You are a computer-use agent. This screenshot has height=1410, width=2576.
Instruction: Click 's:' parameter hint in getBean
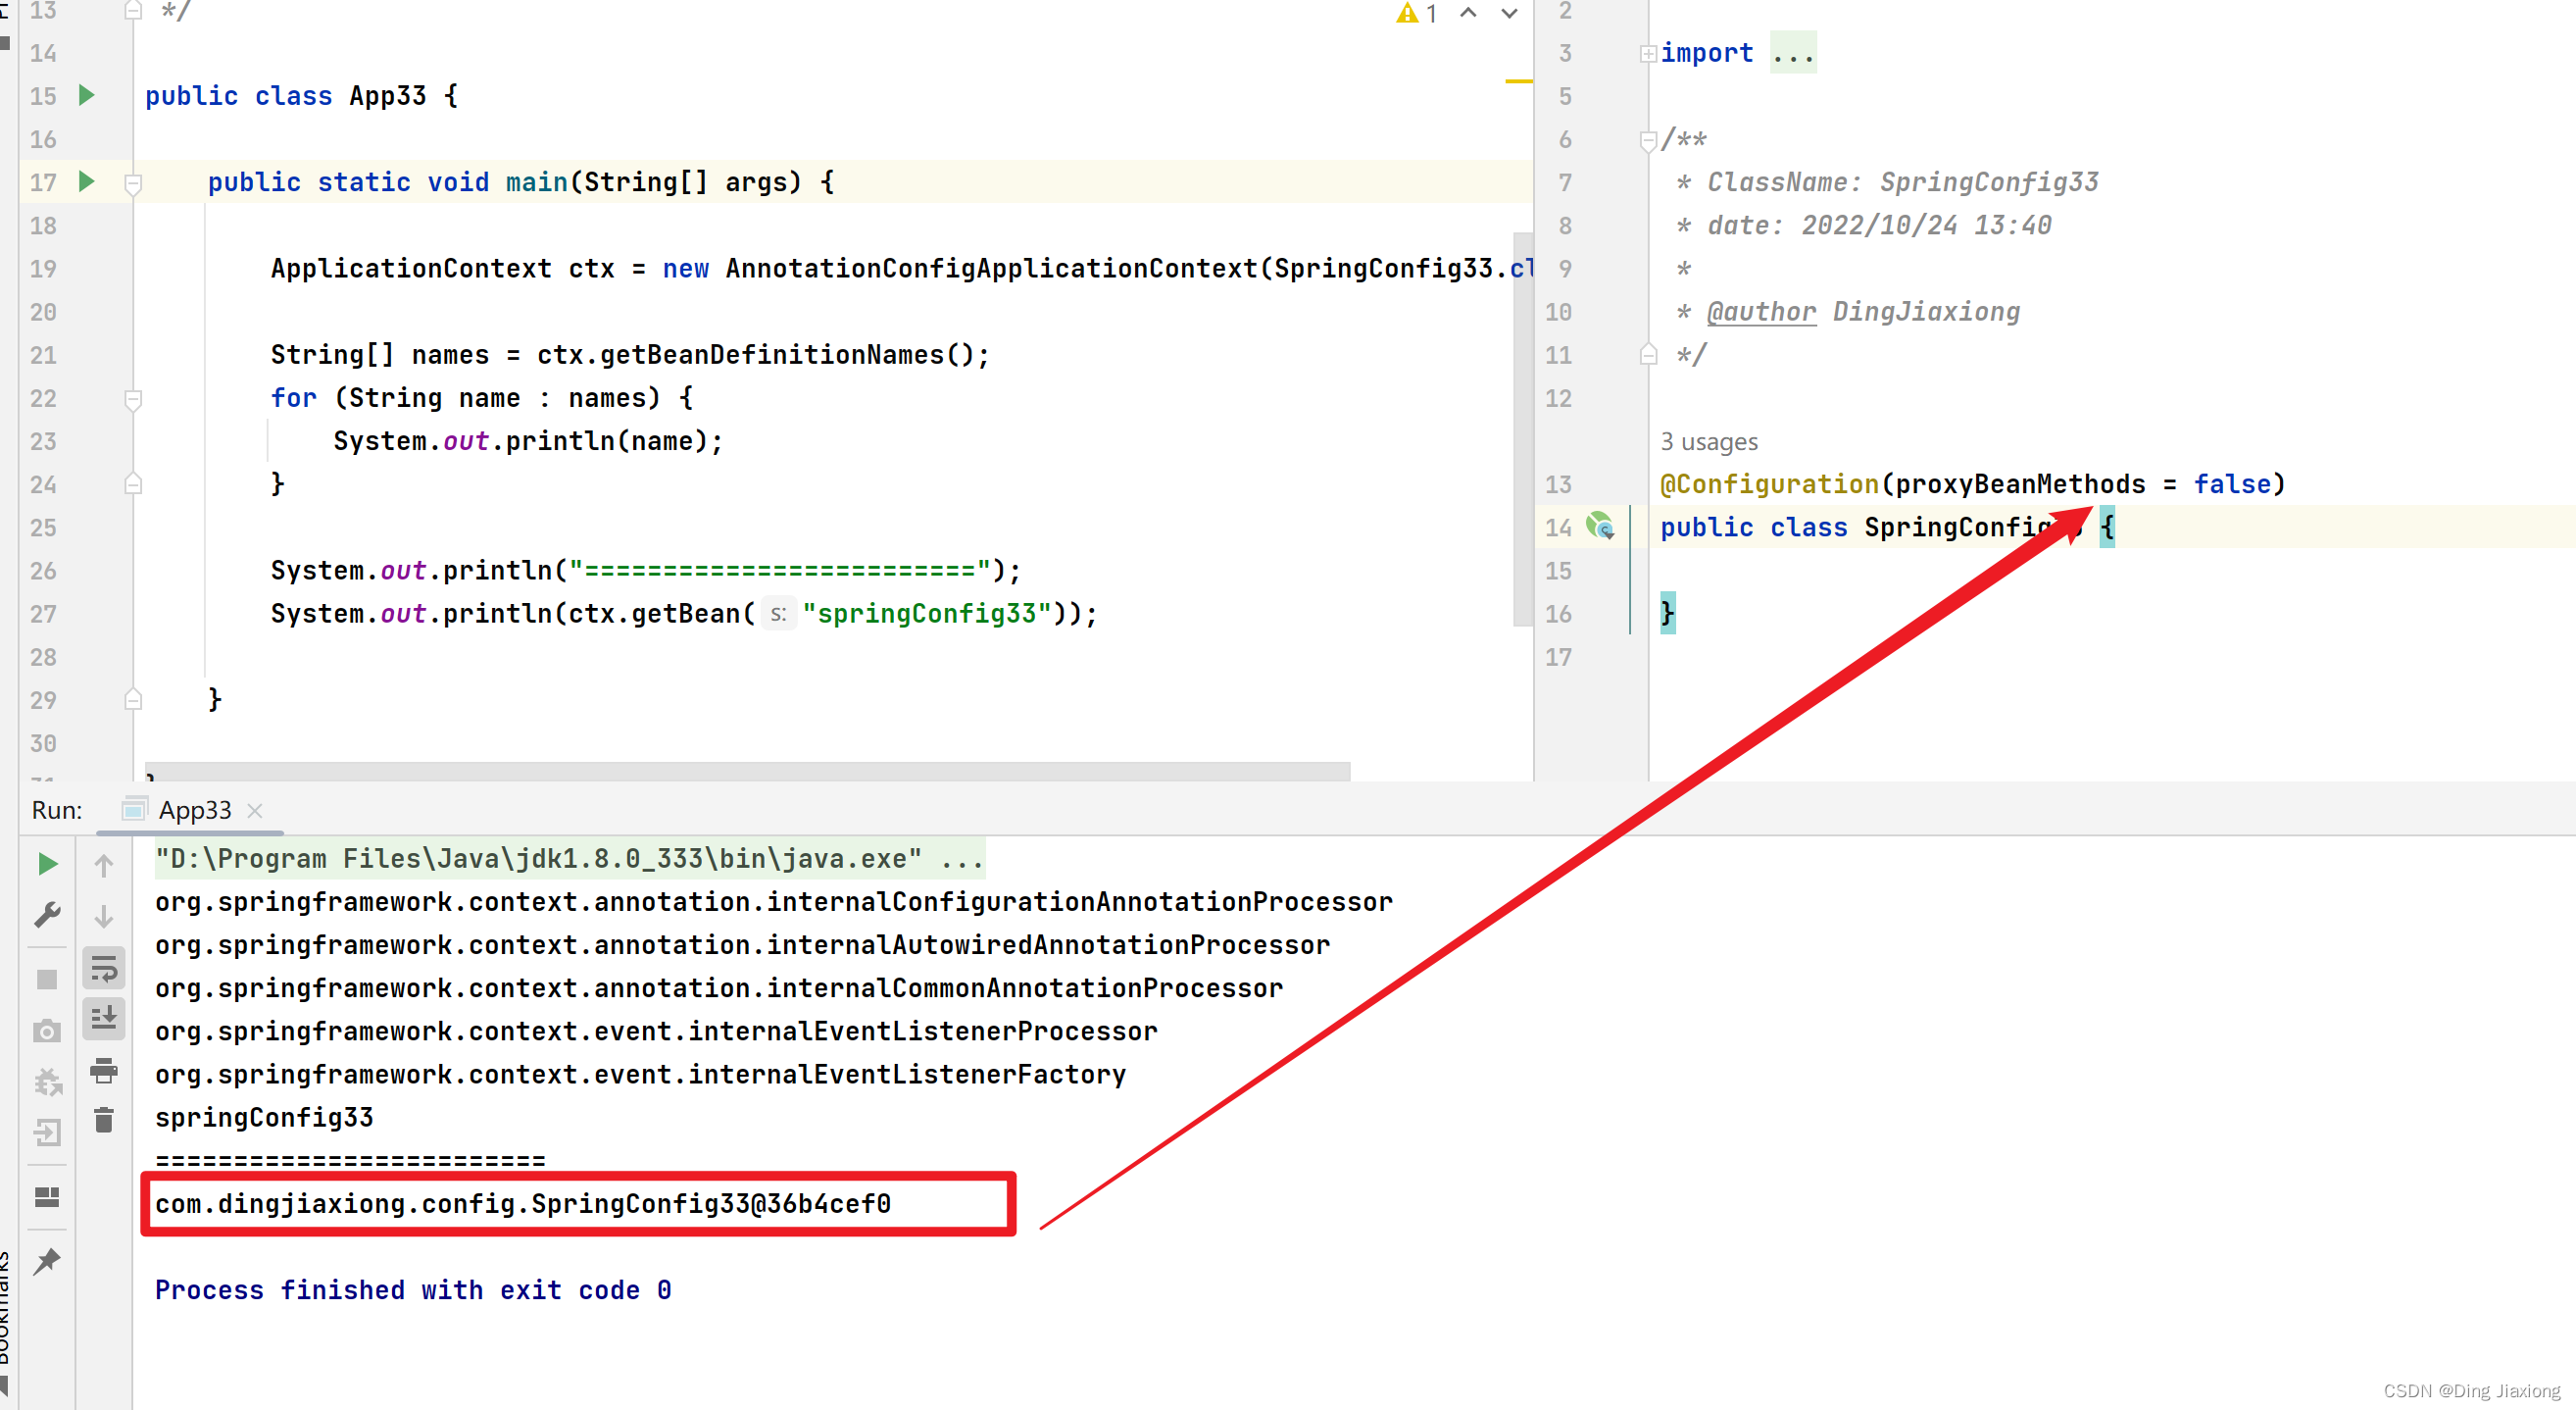pos(778,614)
